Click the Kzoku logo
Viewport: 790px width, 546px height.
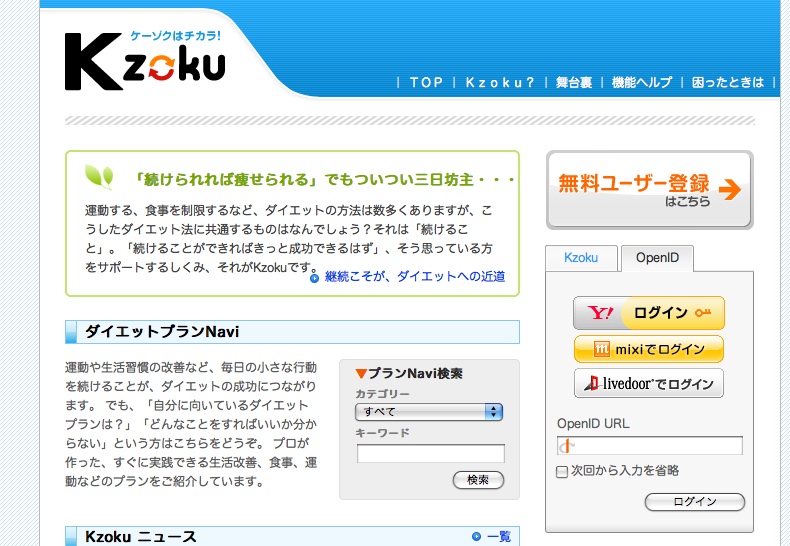click(x=145, y=61)
